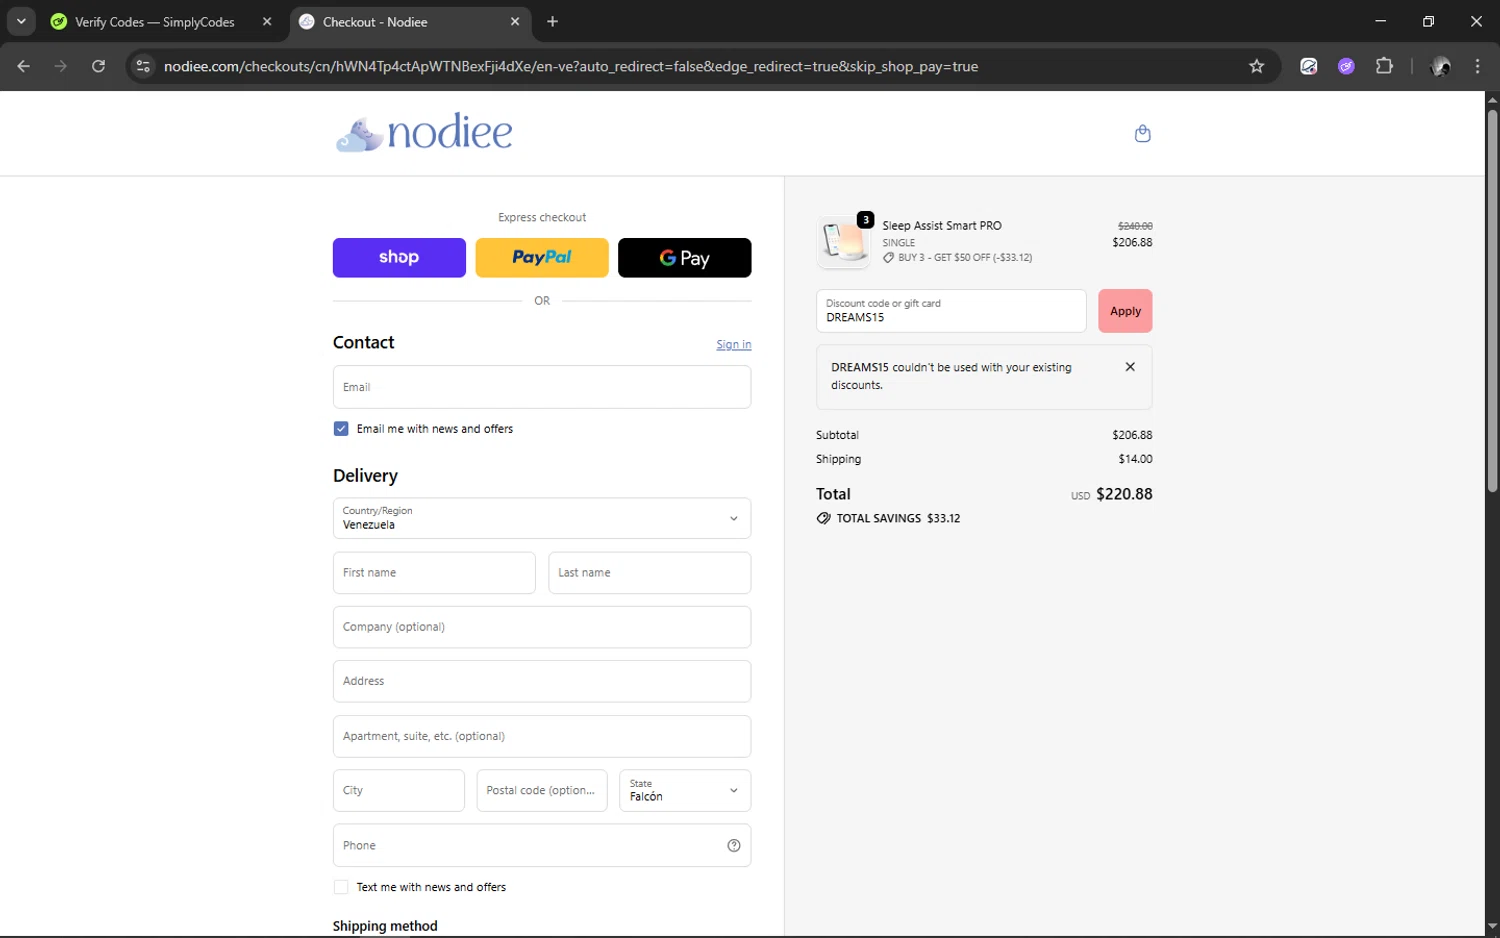1500x938 pixels.
Task: Click into the Phone field
Action: click(542, 845)
